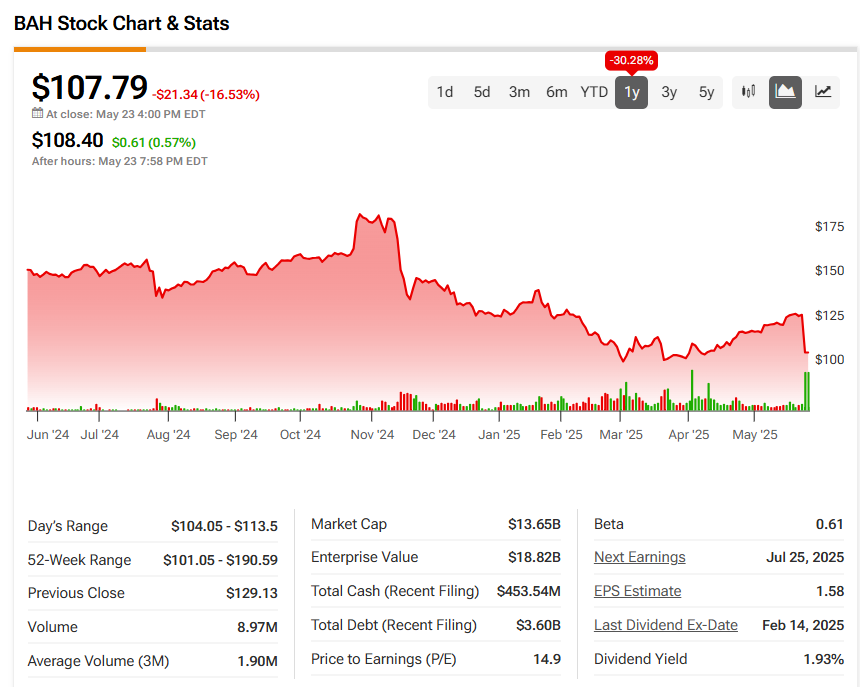
Task: Click the Total Cash value $453.54M
Action: click(529, 591)
